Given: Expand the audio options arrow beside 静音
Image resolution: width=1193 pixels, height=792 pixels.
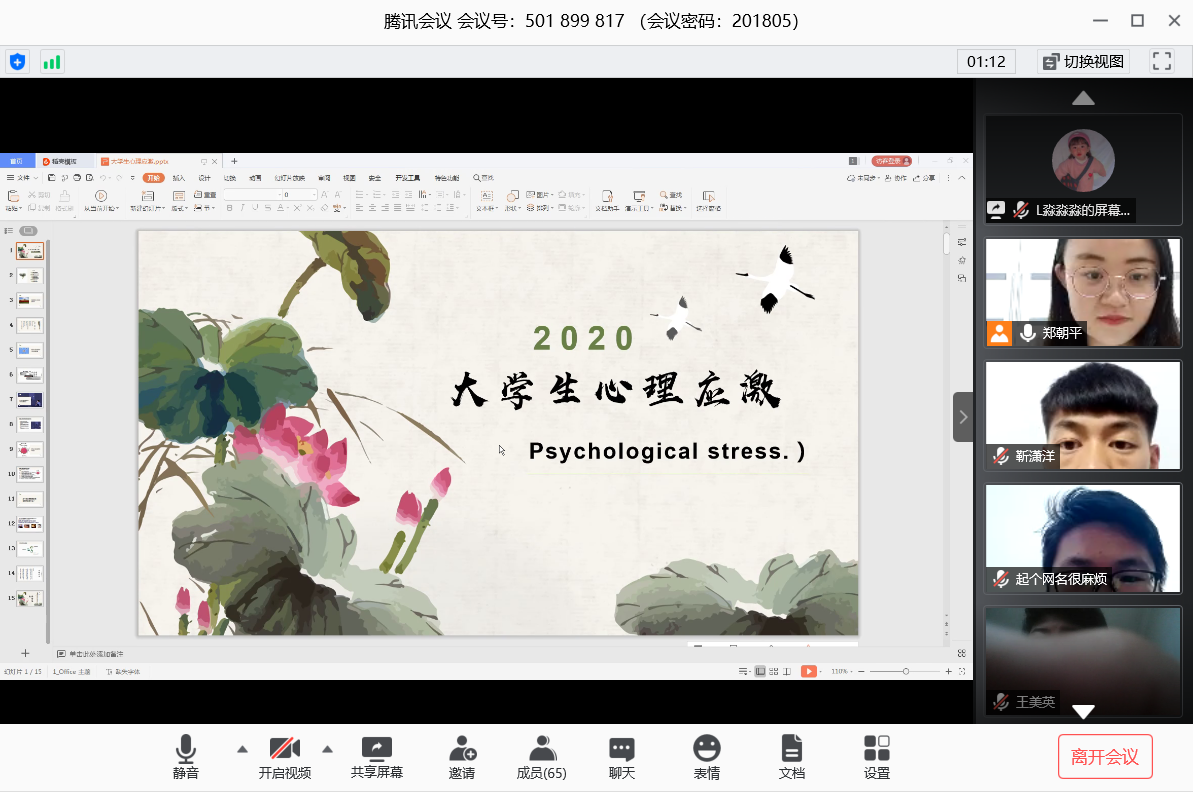Looking at the screenshot, I should pos(242,749).
